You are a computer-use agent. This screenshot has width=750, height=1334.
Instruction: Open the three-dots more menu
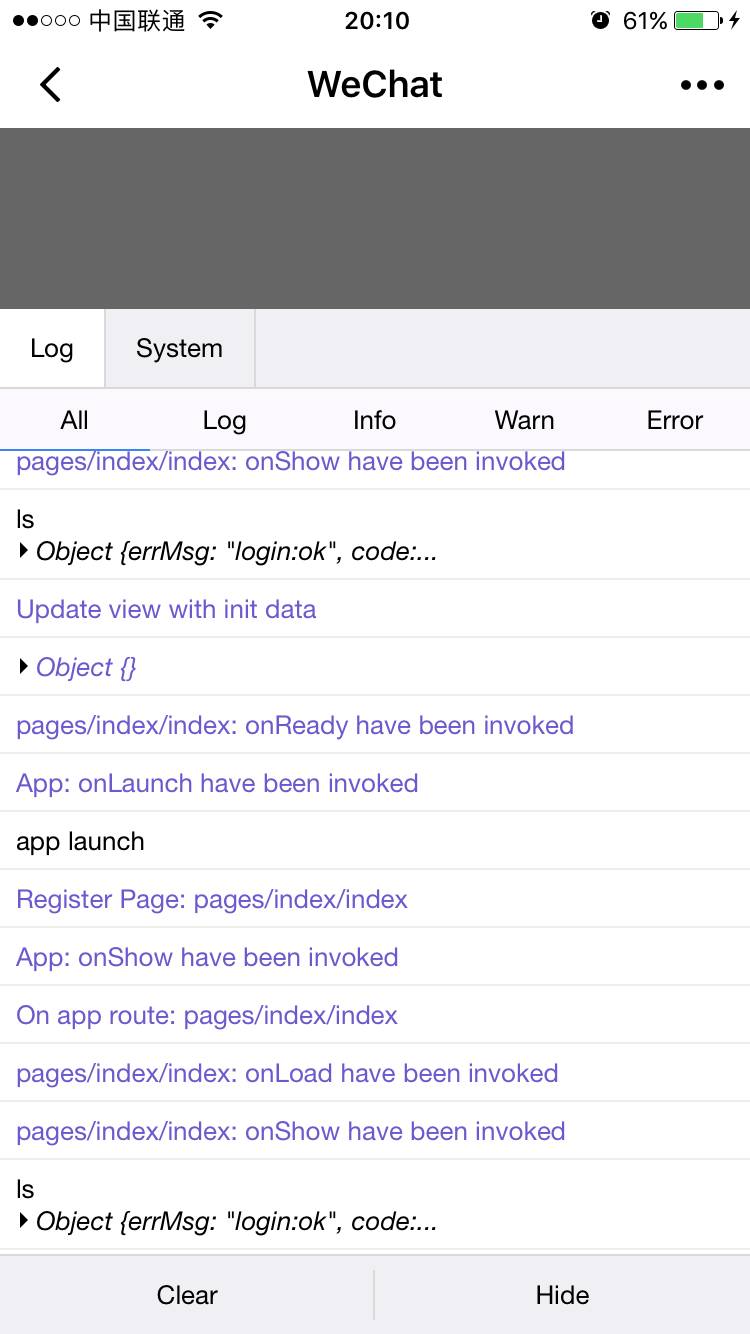tap(702, 85)
